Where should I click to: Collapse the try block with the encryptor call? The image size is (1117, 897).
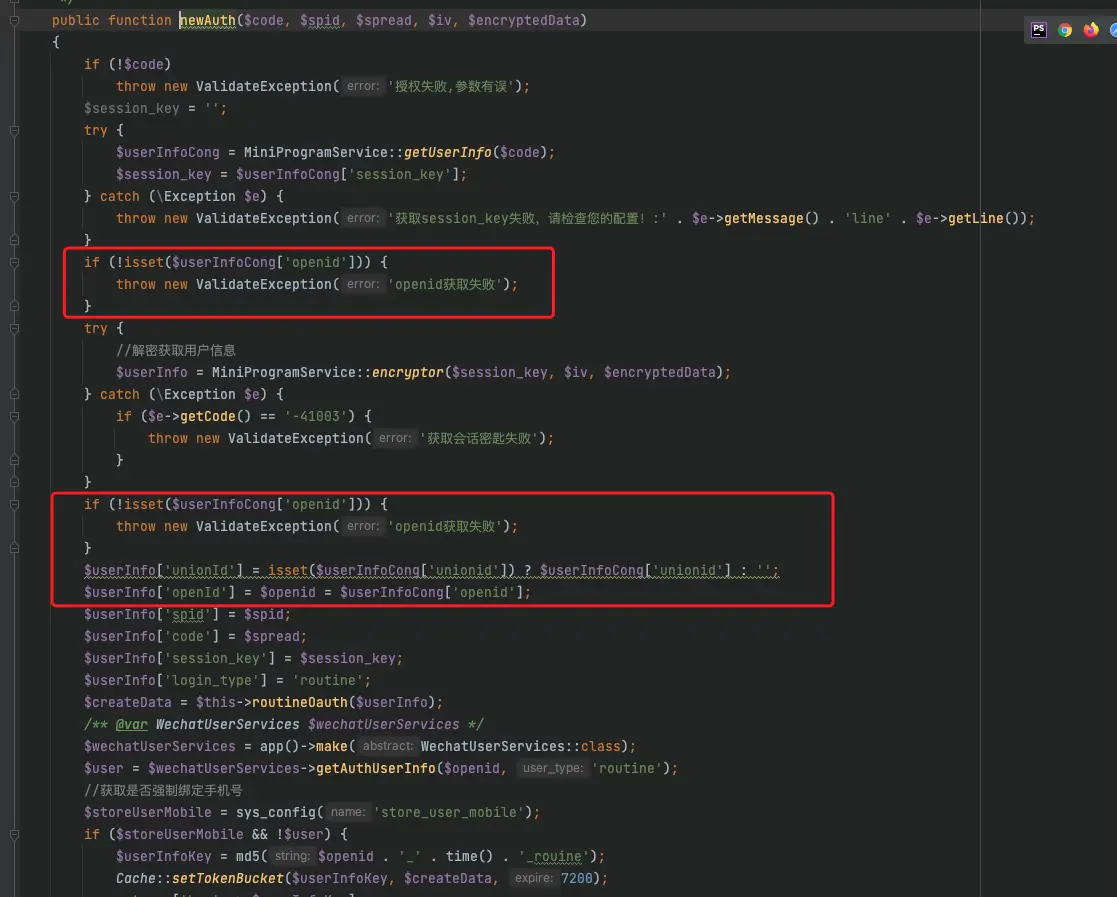(x=14, y=328)
